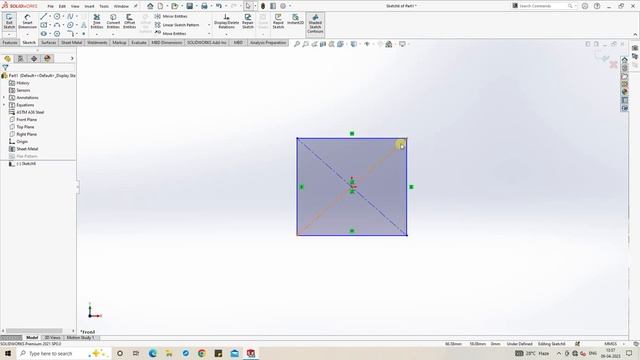Screen dimensions: 640x360
Task: Open Appearances tab in task pane
Action: [624, 92]
